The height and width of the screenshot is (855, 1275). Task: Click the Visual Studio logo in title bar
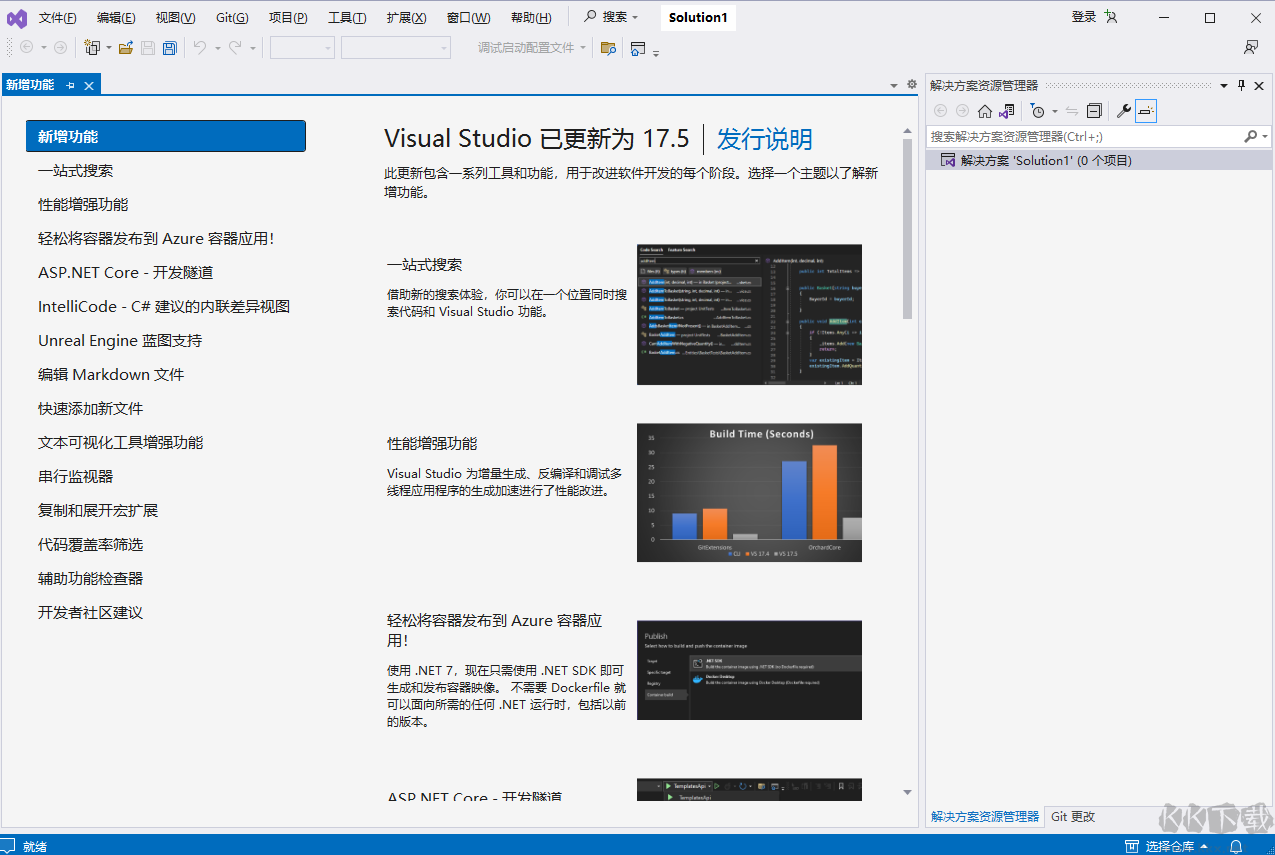coord(16,17)
